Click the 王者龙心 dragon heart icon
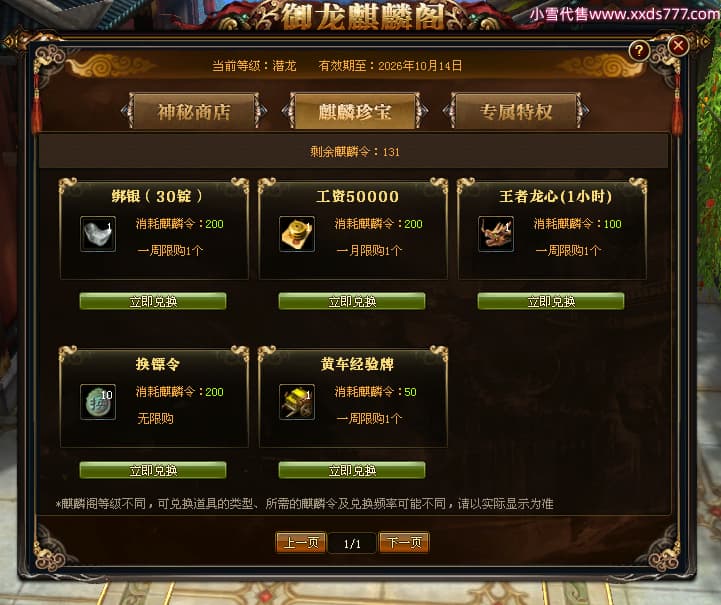Screen dimensions: 721x605 click(x=496, y=234)
